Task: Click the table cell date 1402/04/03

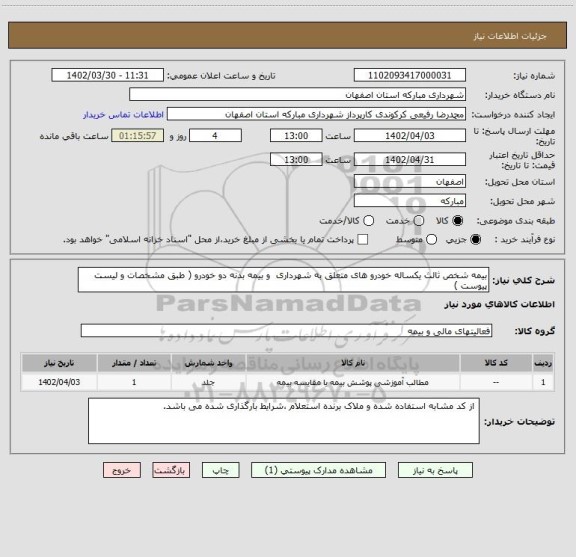Action: pos(59,382)
